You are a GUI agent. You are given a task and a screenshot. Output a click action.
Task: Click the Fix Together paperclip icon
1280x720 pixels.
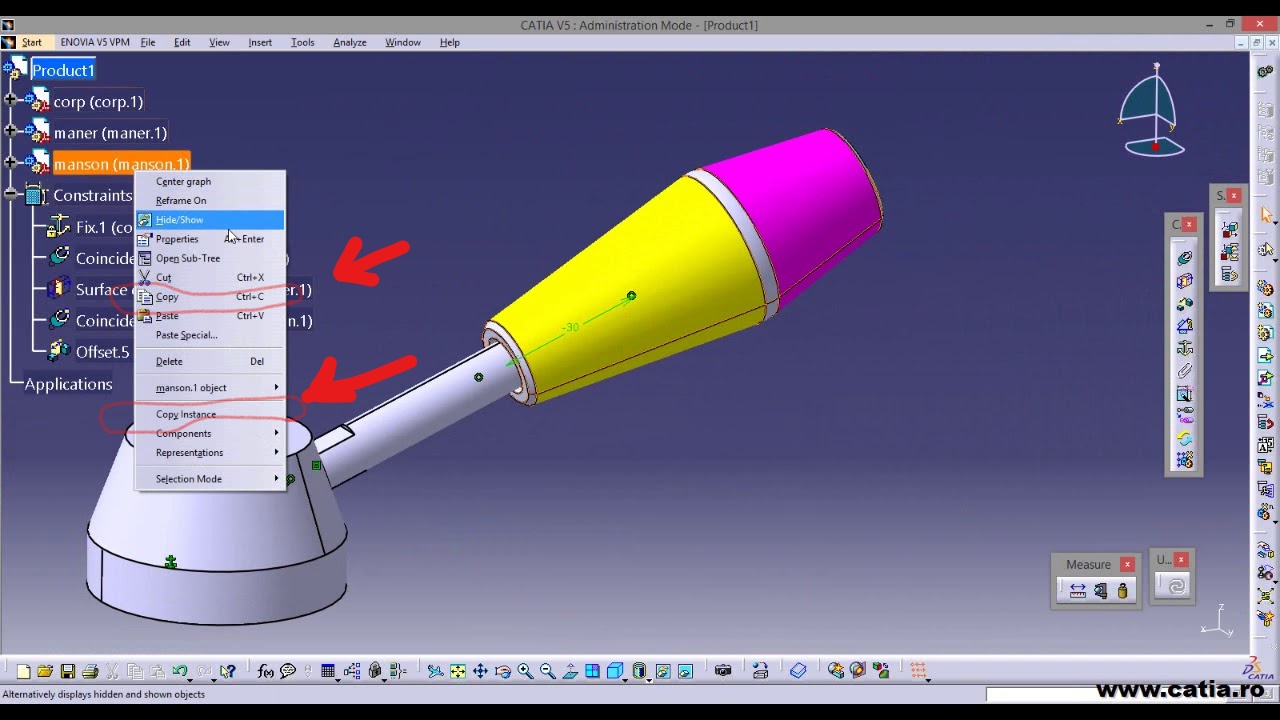point(1185,371)
